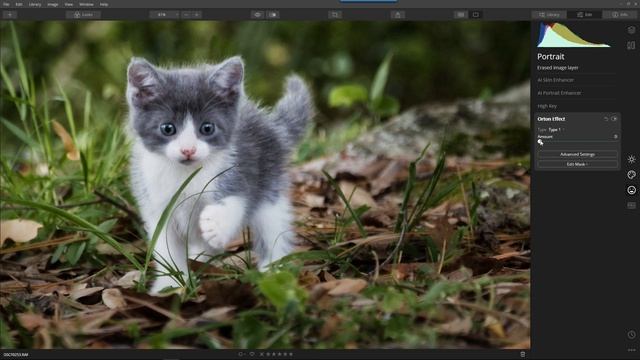Viewport: 640px width, 360px height.
Task: Open the View menu
Action: click(69, 4)
